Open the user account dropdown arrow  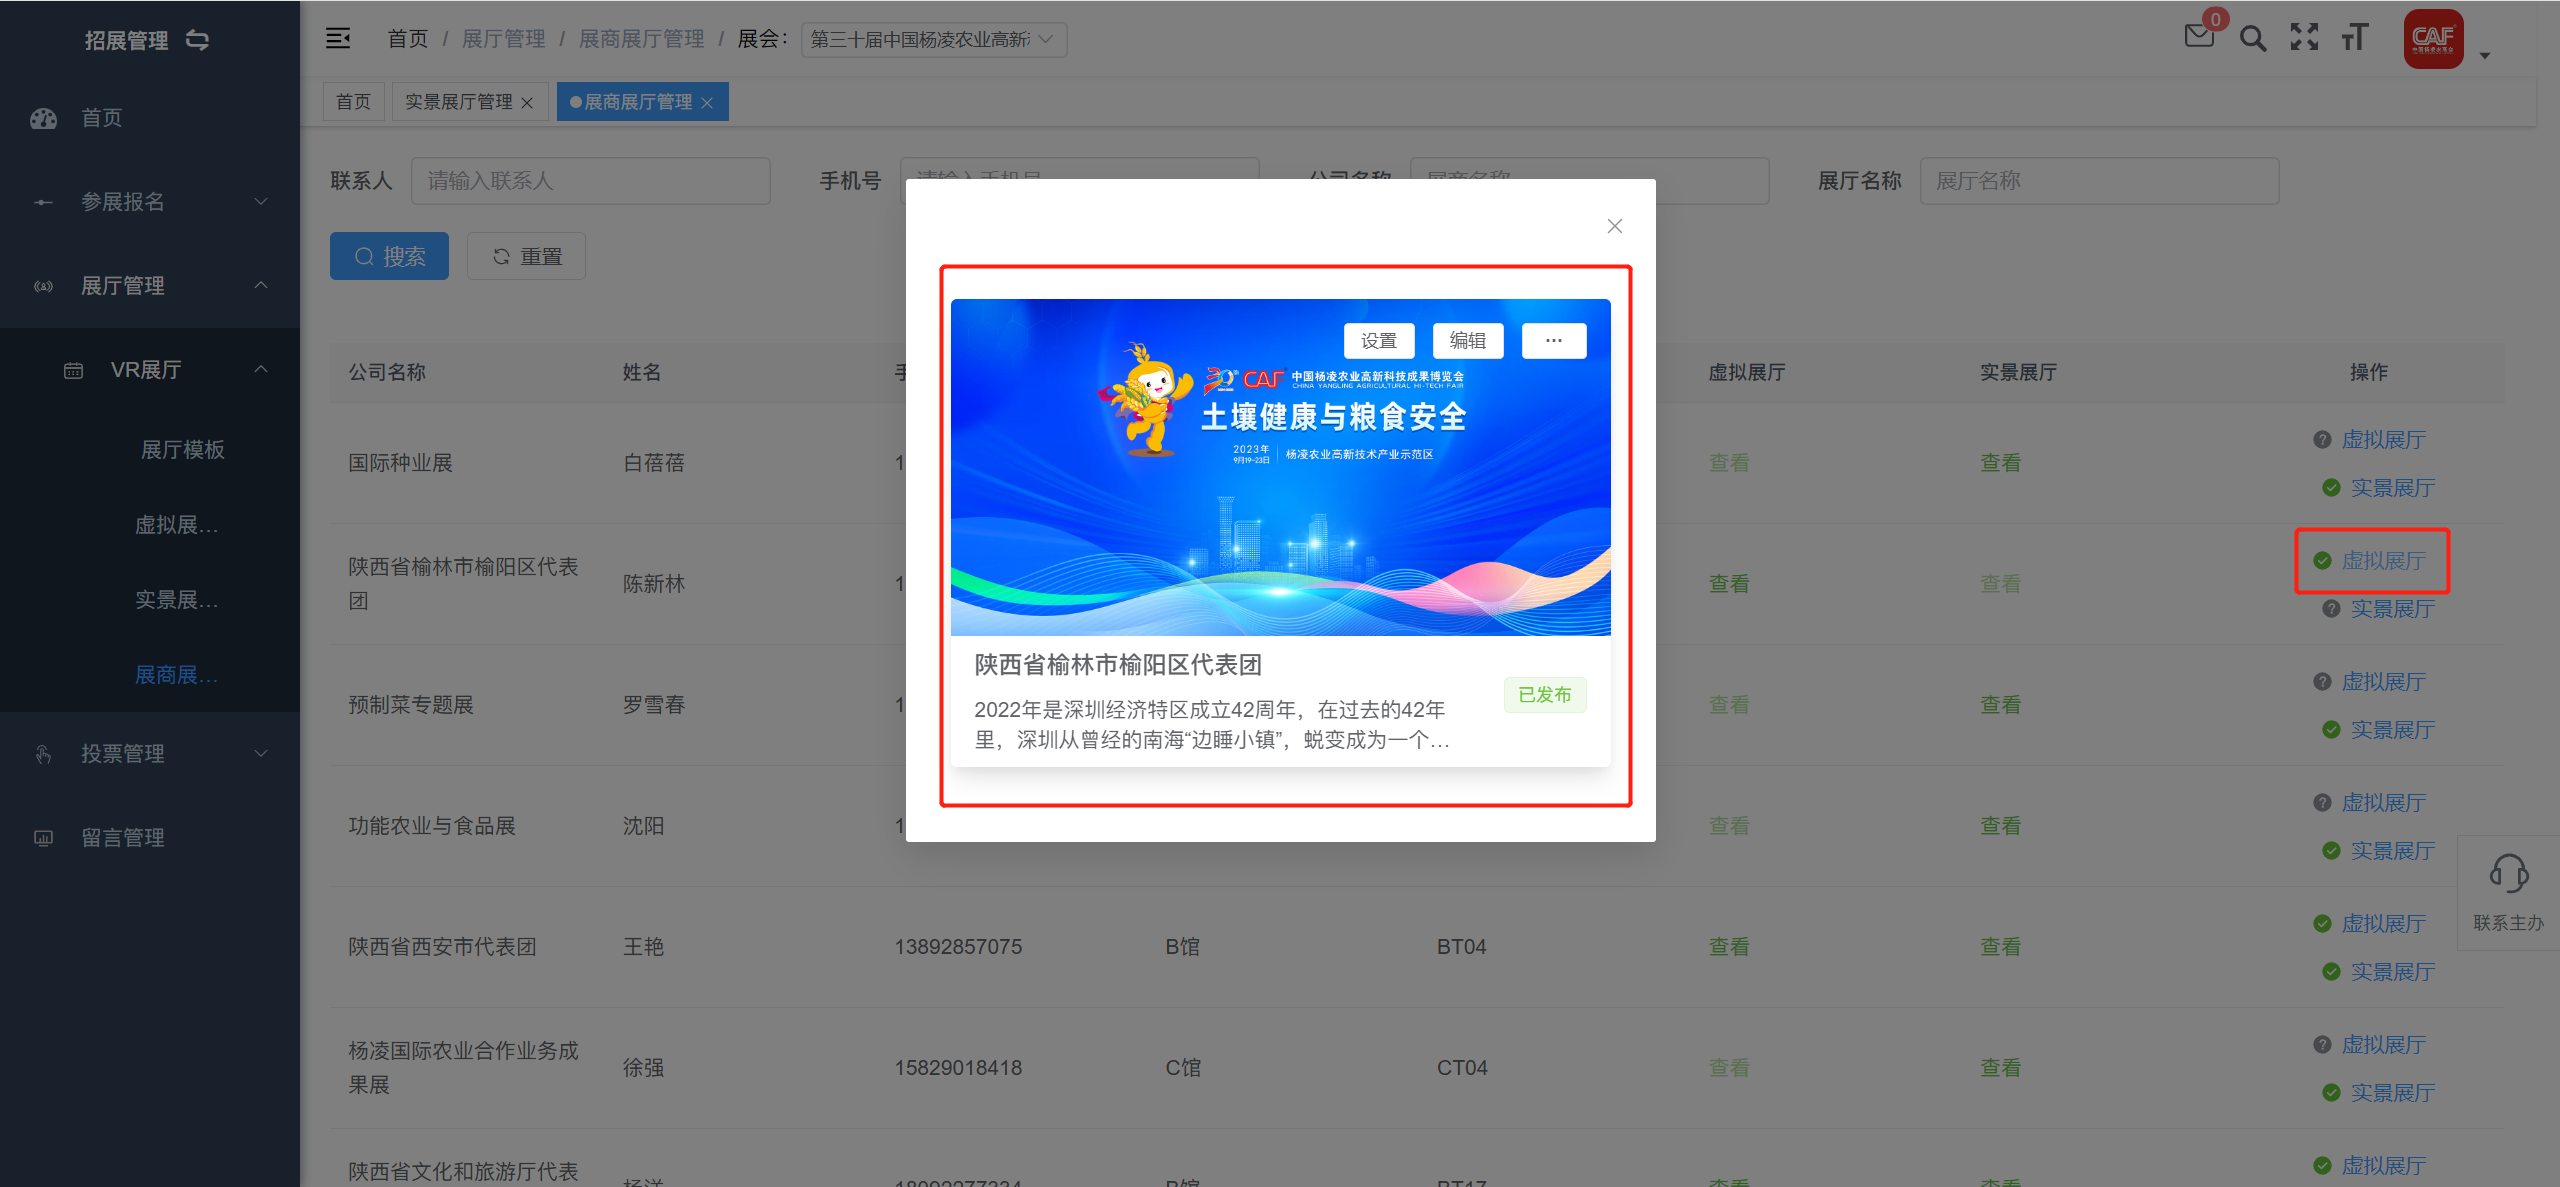coord(2485,56)
